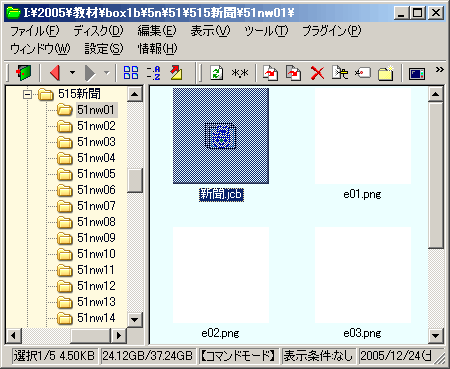Open the back history dropdown arrow
The height and width of the screenshot is (369, 450).
click(x=72, y=72)
